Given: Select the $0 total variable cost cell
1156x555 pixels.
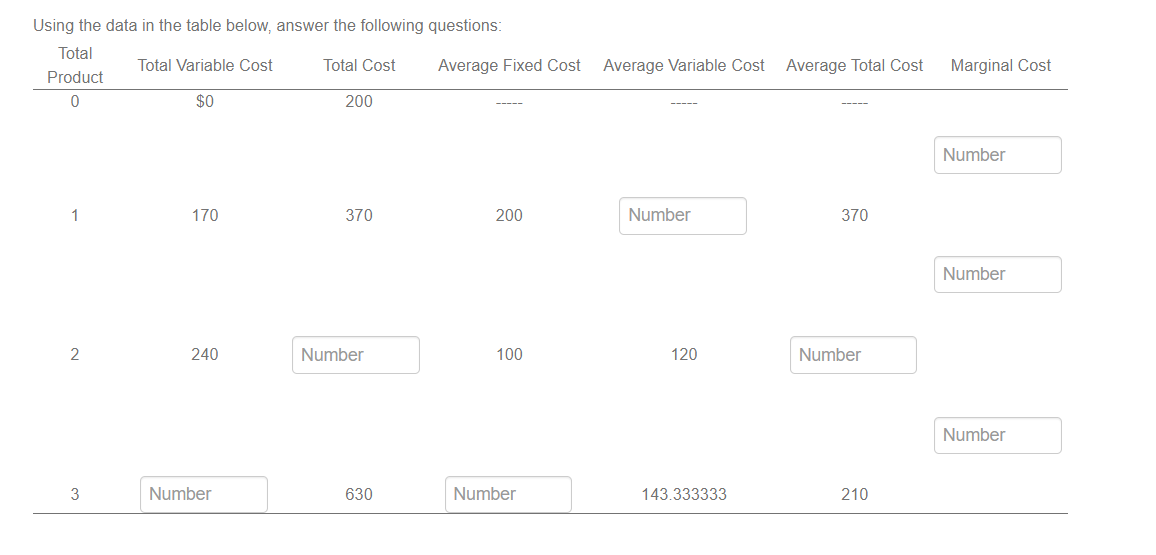Looking at the screenshot, I should point(205,102).
